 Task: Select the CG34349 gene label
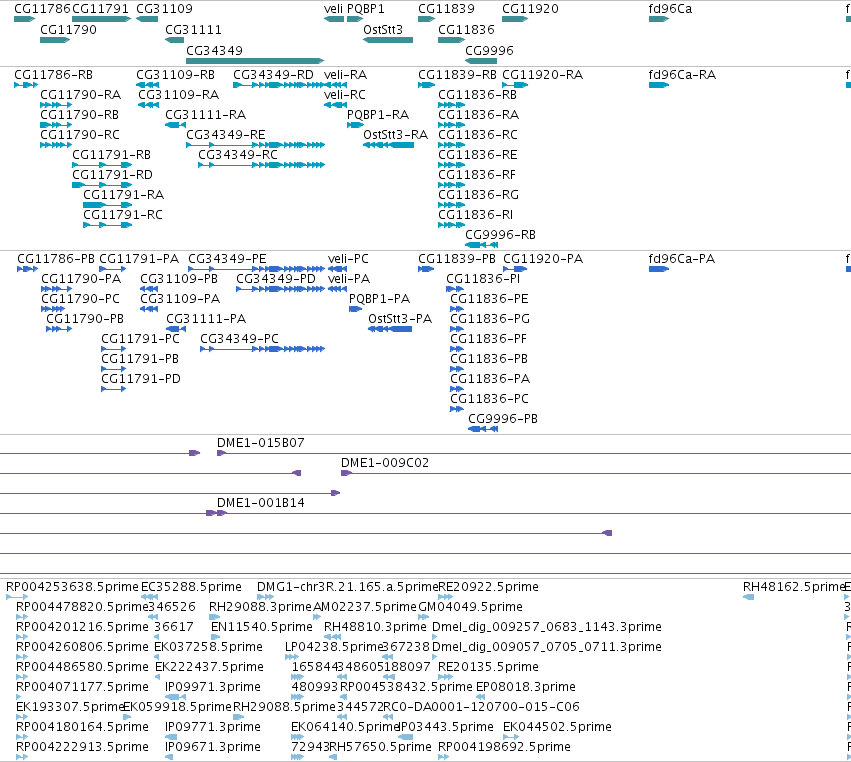pos(214,50)
